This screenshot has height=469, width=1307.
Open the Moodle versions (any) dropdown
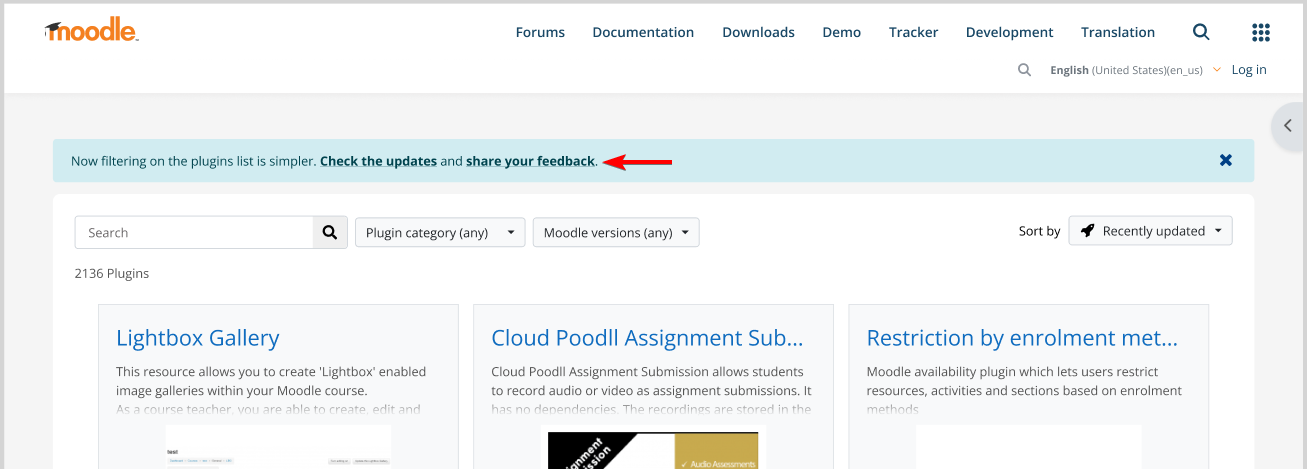(x=616, y=232)
